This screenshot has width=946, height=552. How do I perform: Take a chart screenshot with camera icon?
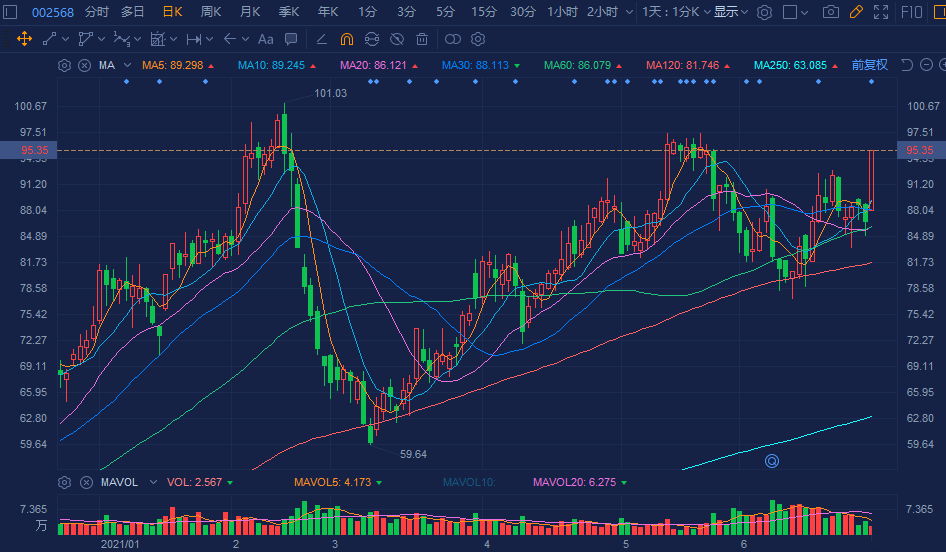click(830, 12)
